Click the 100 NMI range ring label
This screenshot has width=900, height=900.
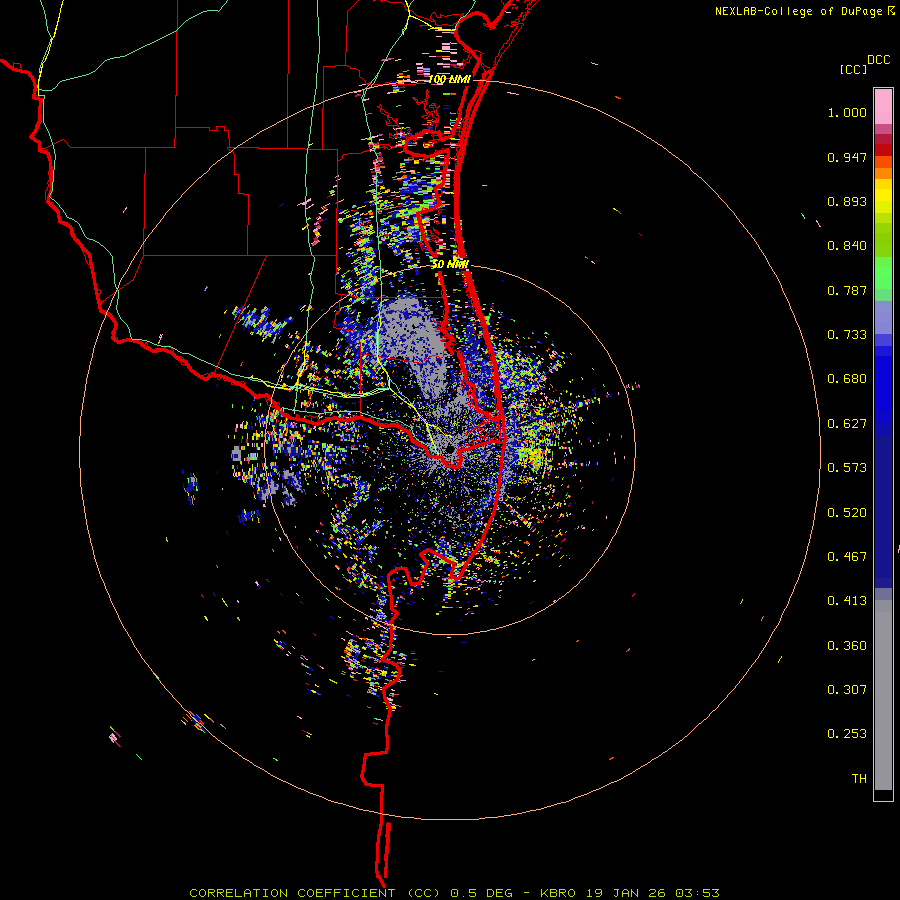449,79
